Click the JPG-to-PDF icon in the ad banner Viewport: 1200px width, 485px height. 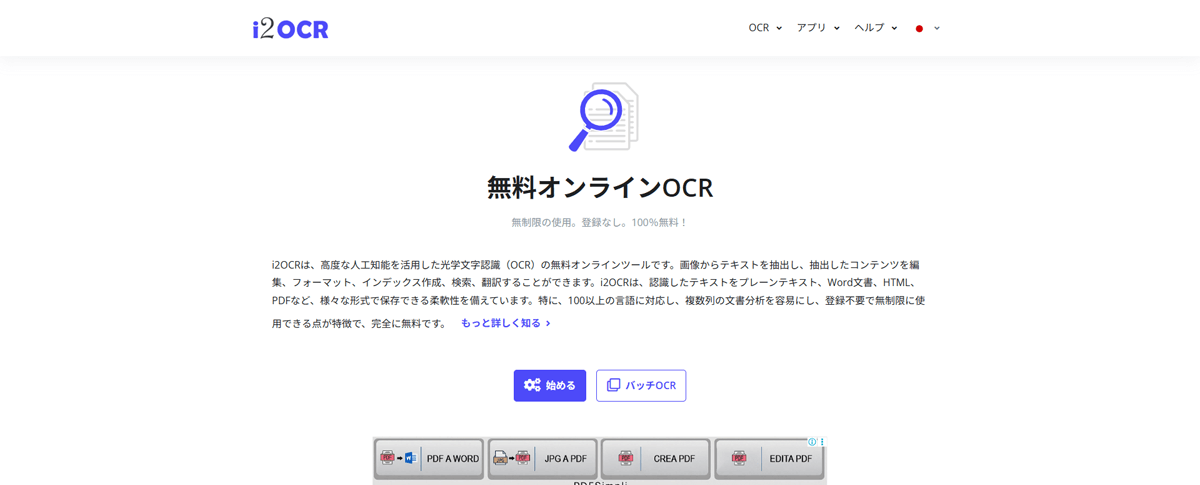(510, 459)
